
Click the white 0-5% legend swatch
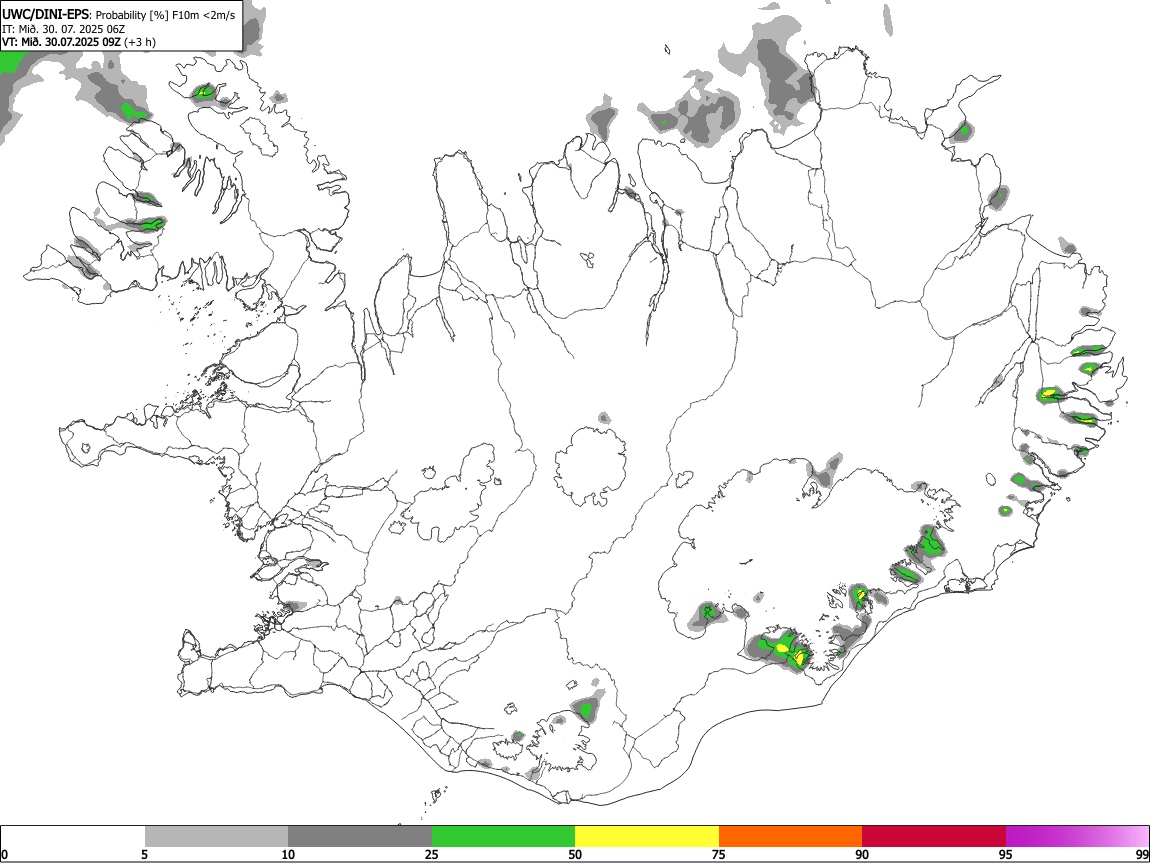pyautogui.click(x=73, y=837)
